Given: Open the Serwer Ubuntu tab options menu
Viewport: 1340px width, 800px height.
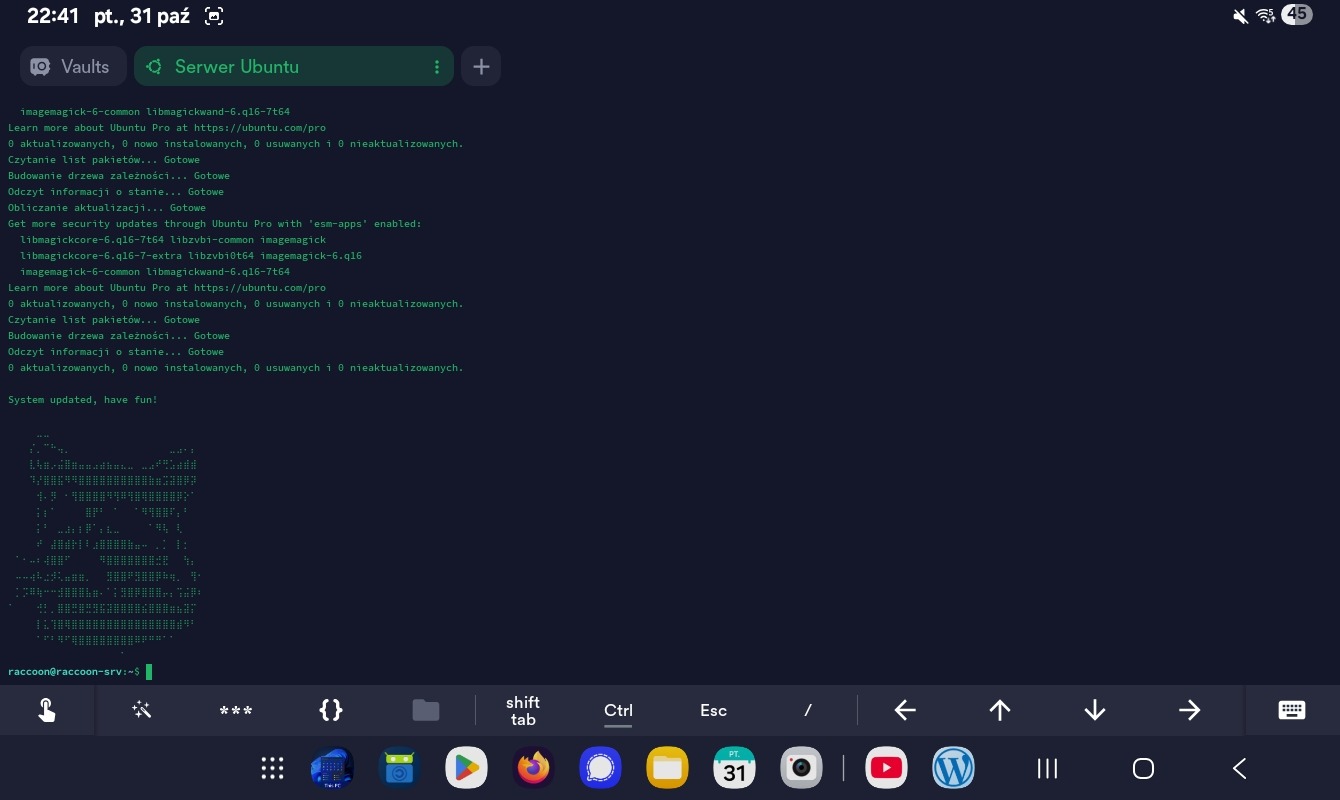Looking at the screenshot, I should [x=437, y=67].
